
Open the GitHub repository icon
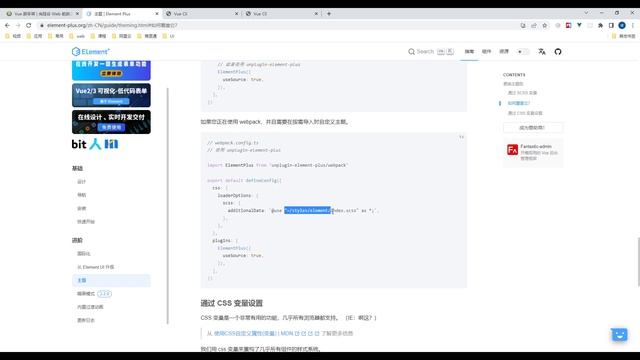(x=558, y=52)
